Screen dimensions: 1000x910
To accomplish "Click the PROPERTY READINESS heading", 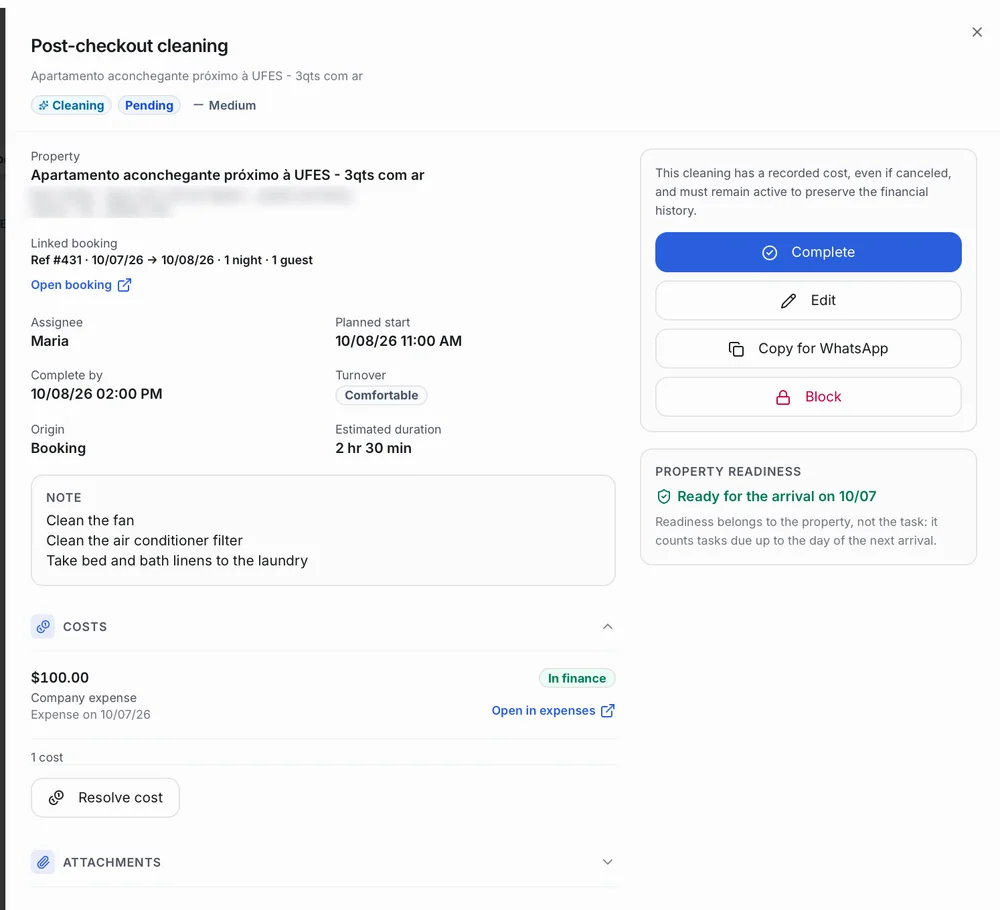I will 728,471.
